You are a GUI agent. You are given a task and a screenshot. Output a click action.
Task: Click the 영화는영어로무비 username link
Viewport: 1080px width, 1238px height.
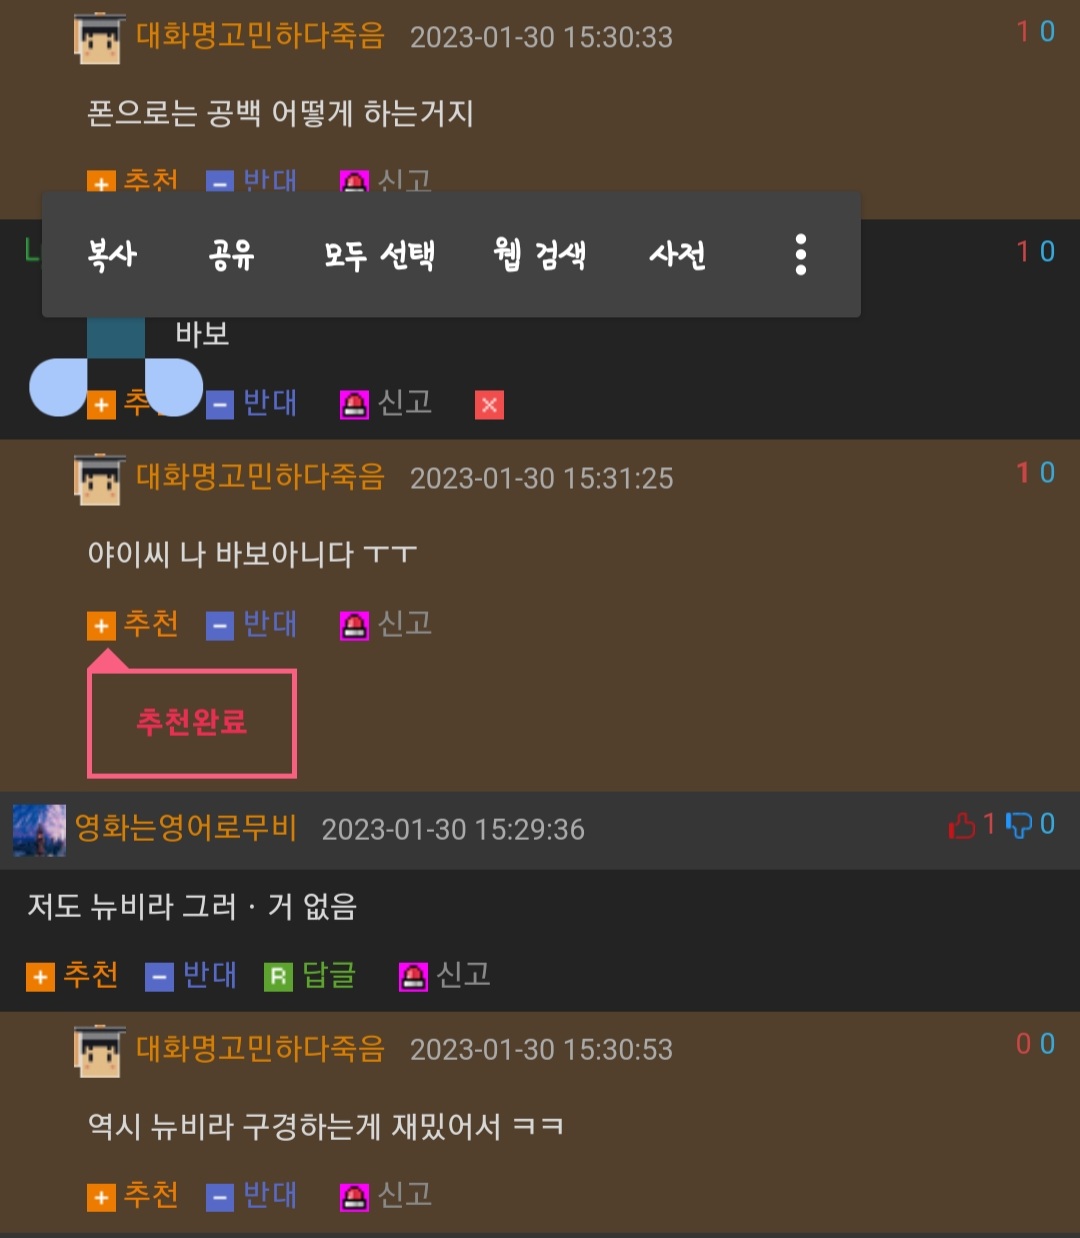[186, 828]
